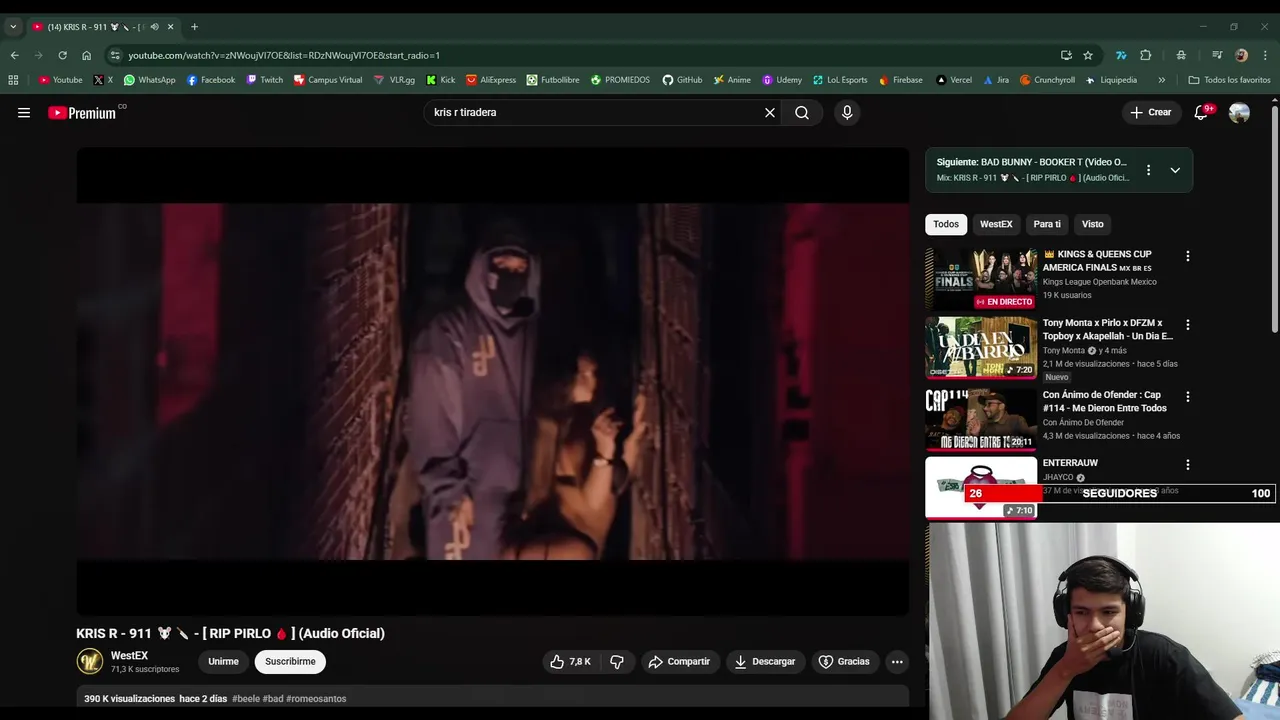Image resolution: width=1280 pixels, height=720 pixels.
Task: Open new browser tab with plus
Action: [194, 27]
